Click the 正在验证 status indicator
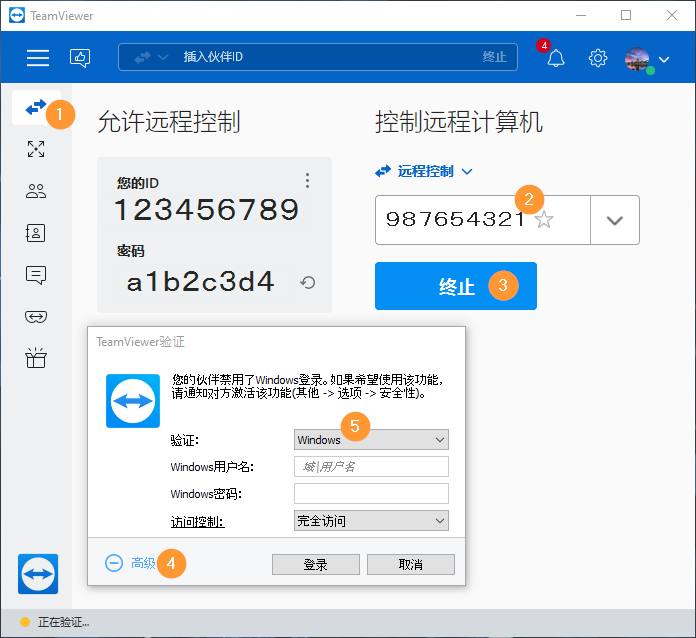 pyautogui.click(x=55, y=622)
